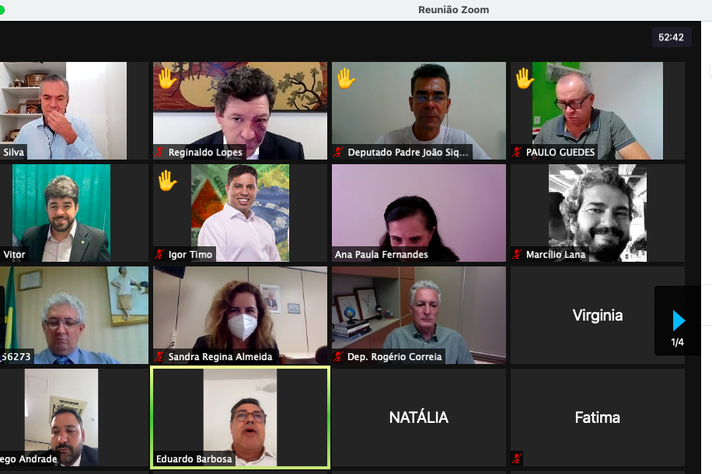Select Ana Paula Fernandes video tile
Image resolution: width=712 pixels, height=474 pixels.
(419, 213)
